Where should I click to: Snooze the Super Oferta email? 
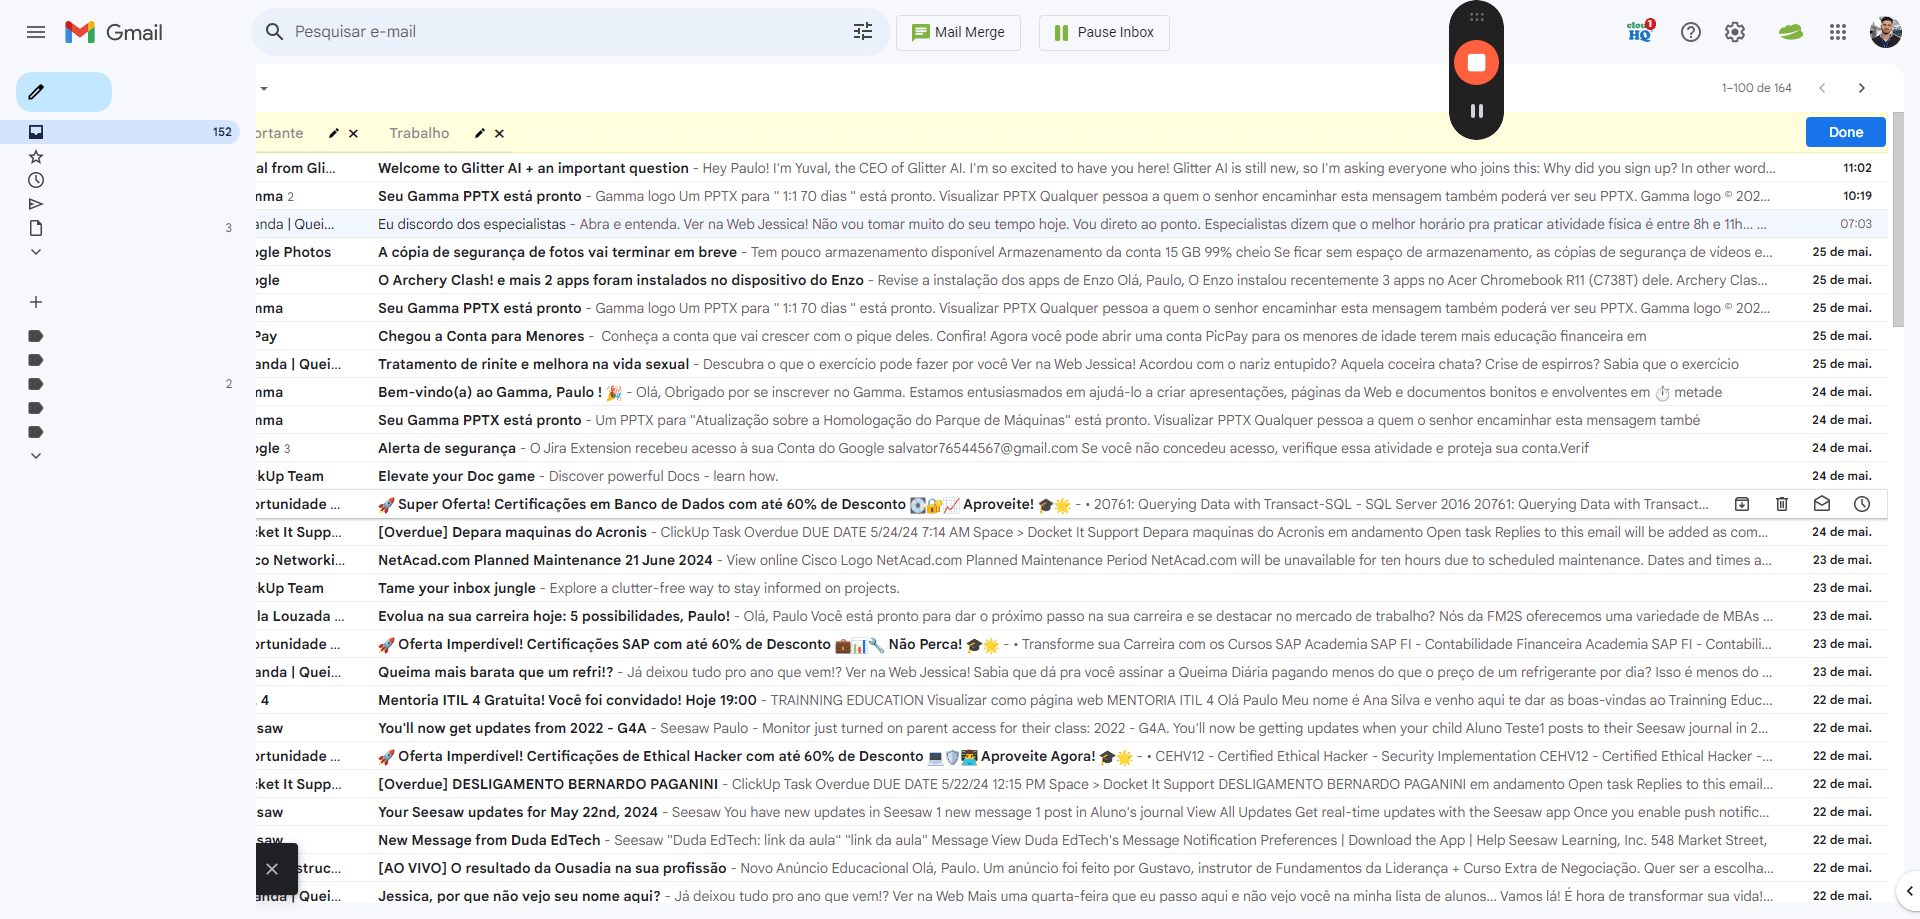1862,504
